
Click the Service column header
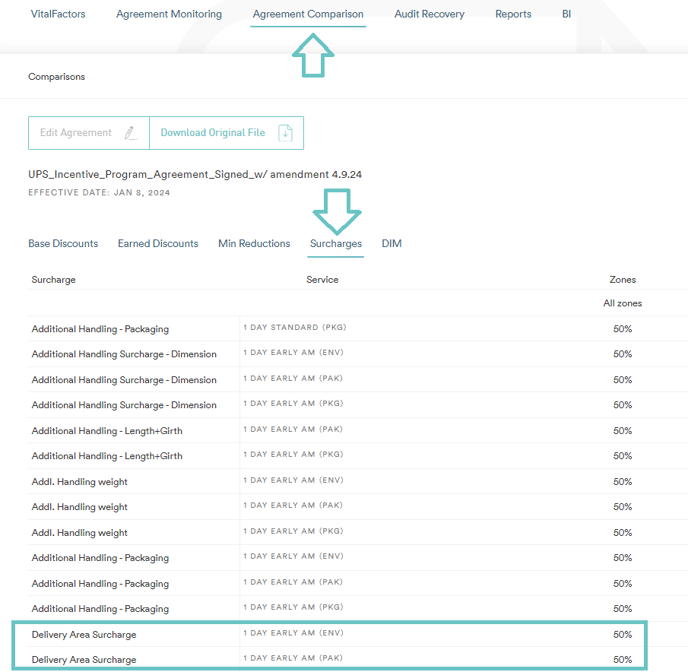click(322, 280)
